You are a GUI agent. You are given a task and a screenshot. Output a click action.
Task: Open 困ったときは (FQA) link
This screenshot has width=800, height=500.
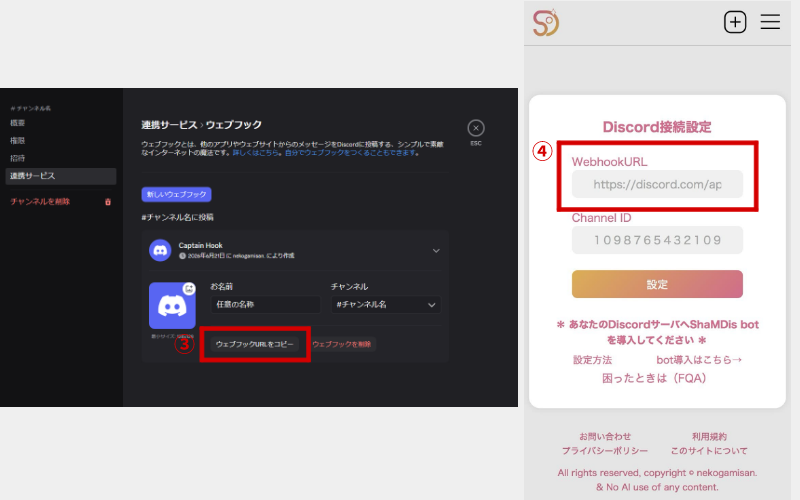pyautogui.click(x=654, y=379)
